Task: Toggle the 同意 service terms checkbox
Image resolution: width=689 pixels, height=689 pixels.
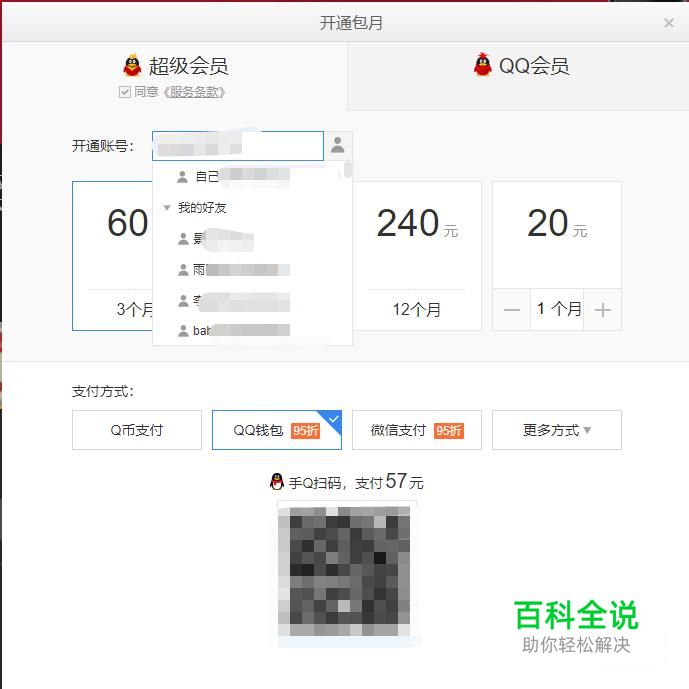Action: pos(125,92)
